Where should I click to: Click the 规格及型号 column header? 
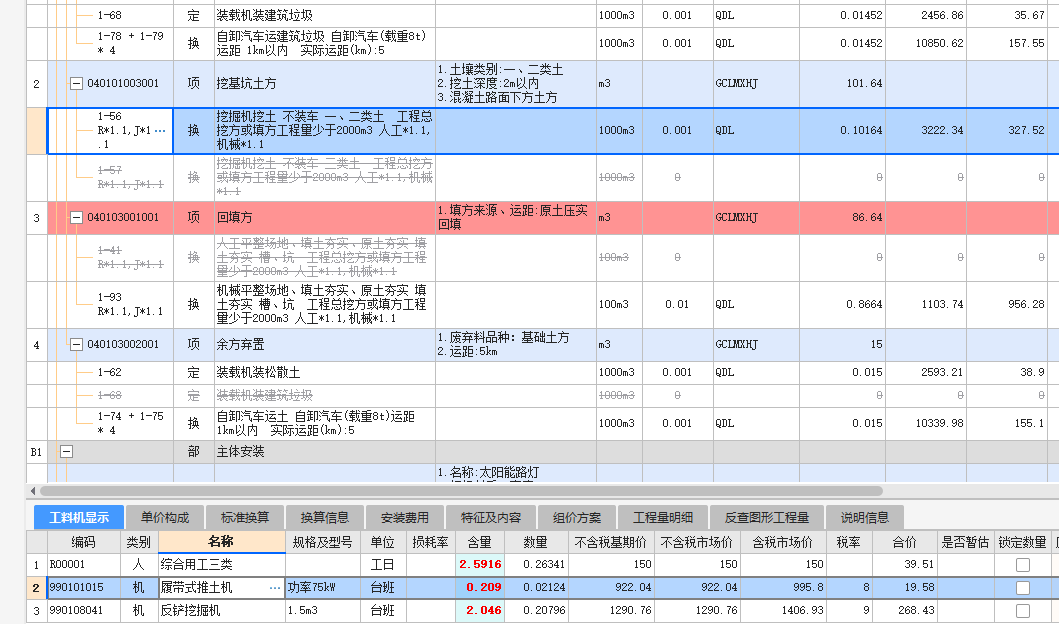click(322, 542)
